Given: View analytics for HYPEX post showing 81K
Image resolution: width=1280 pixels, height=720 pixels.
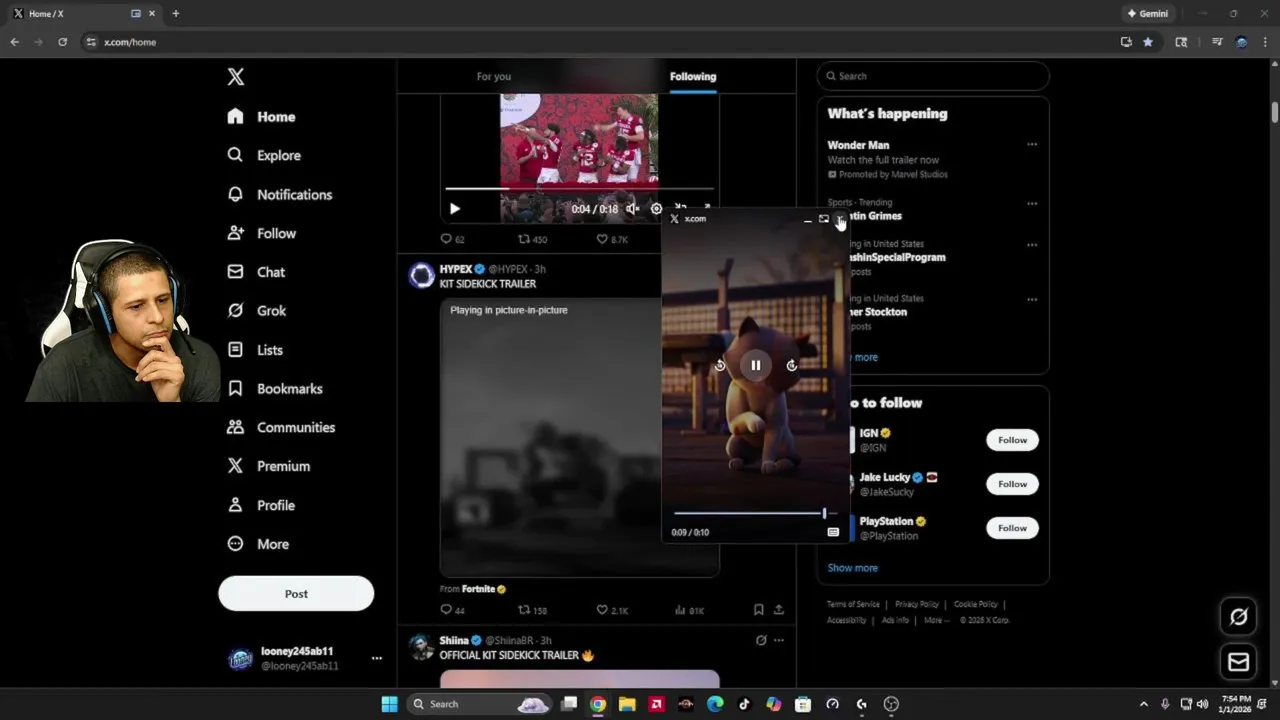Looking at the screenshot, I should [689, 610].
